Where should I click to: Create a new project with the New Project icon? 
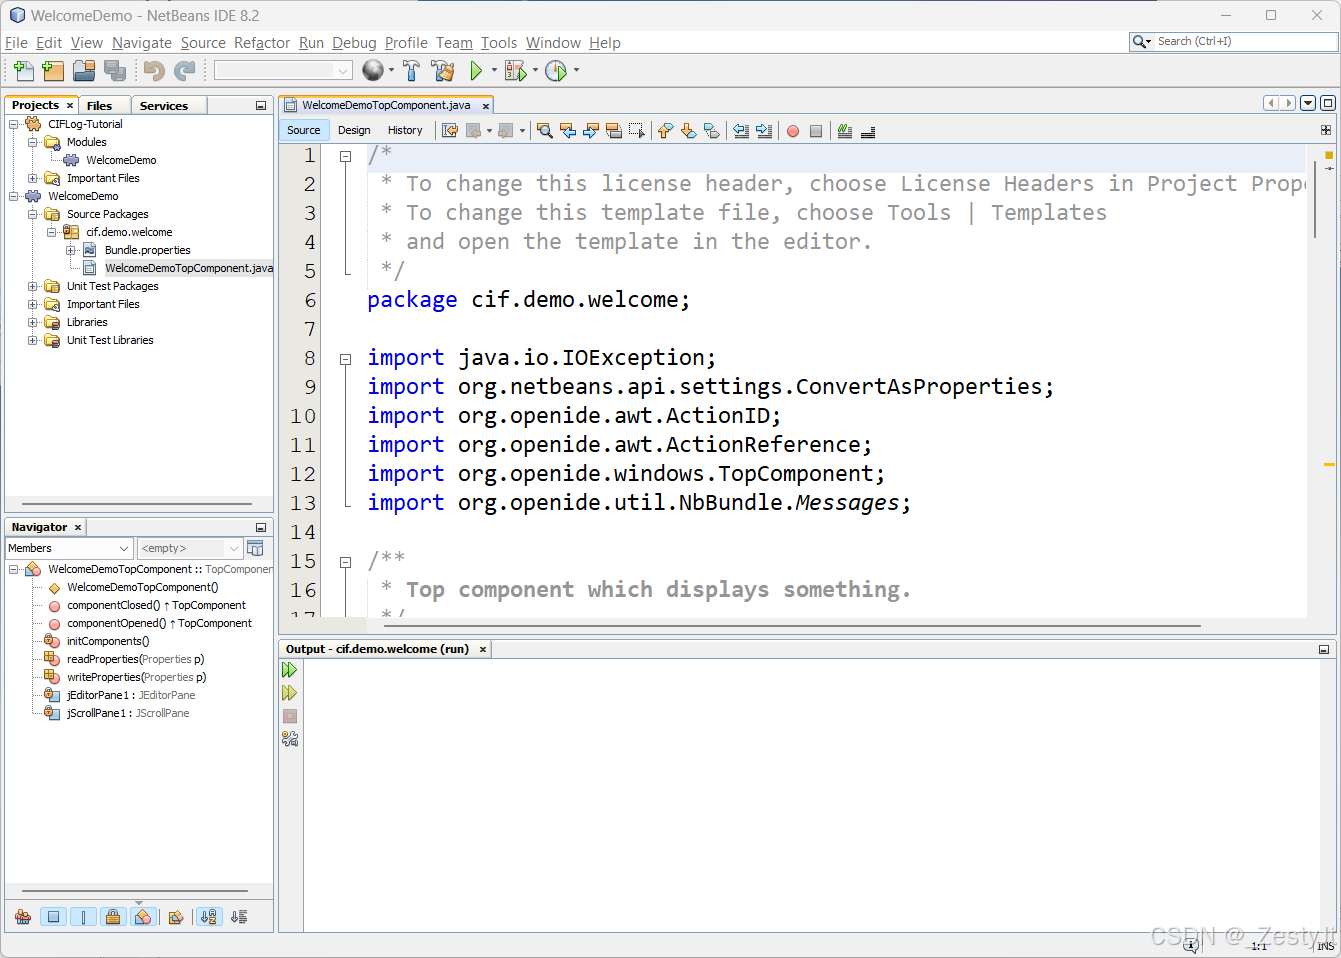tap(53, 70)
